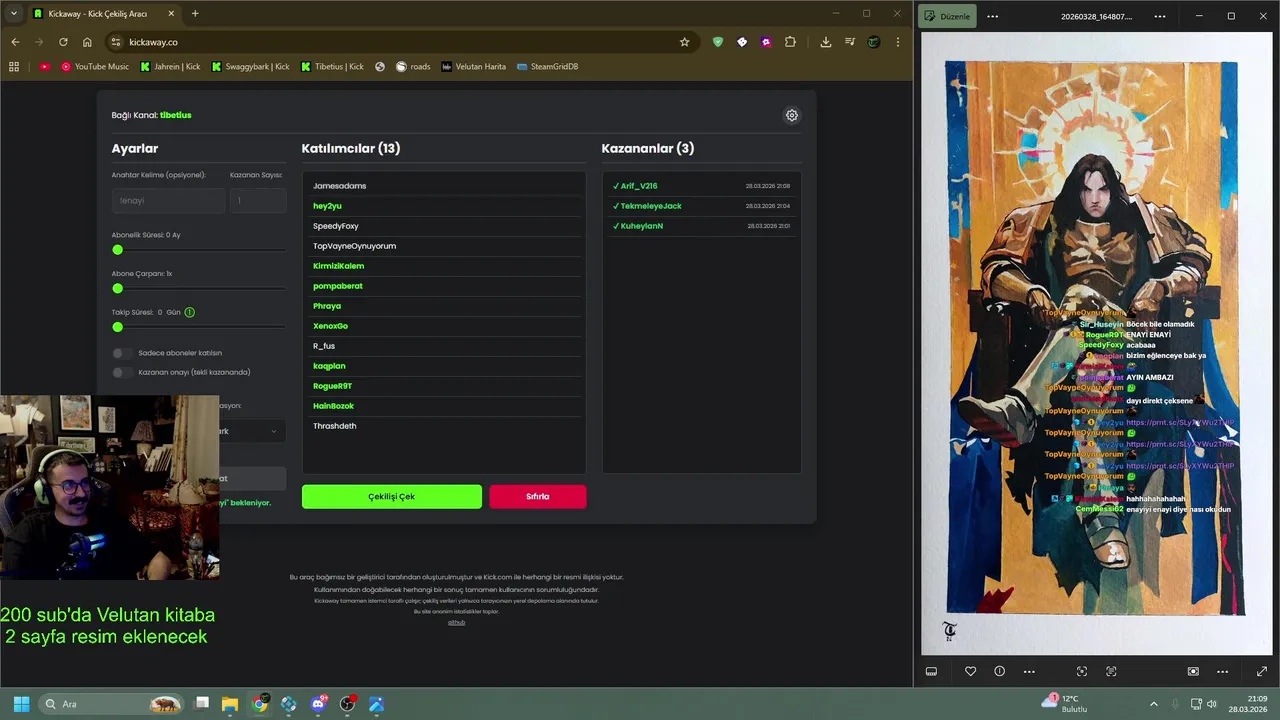Open the Chrome extensions puzzle icon
This screenshot has width=1280, height=720.
click(790, 42)
